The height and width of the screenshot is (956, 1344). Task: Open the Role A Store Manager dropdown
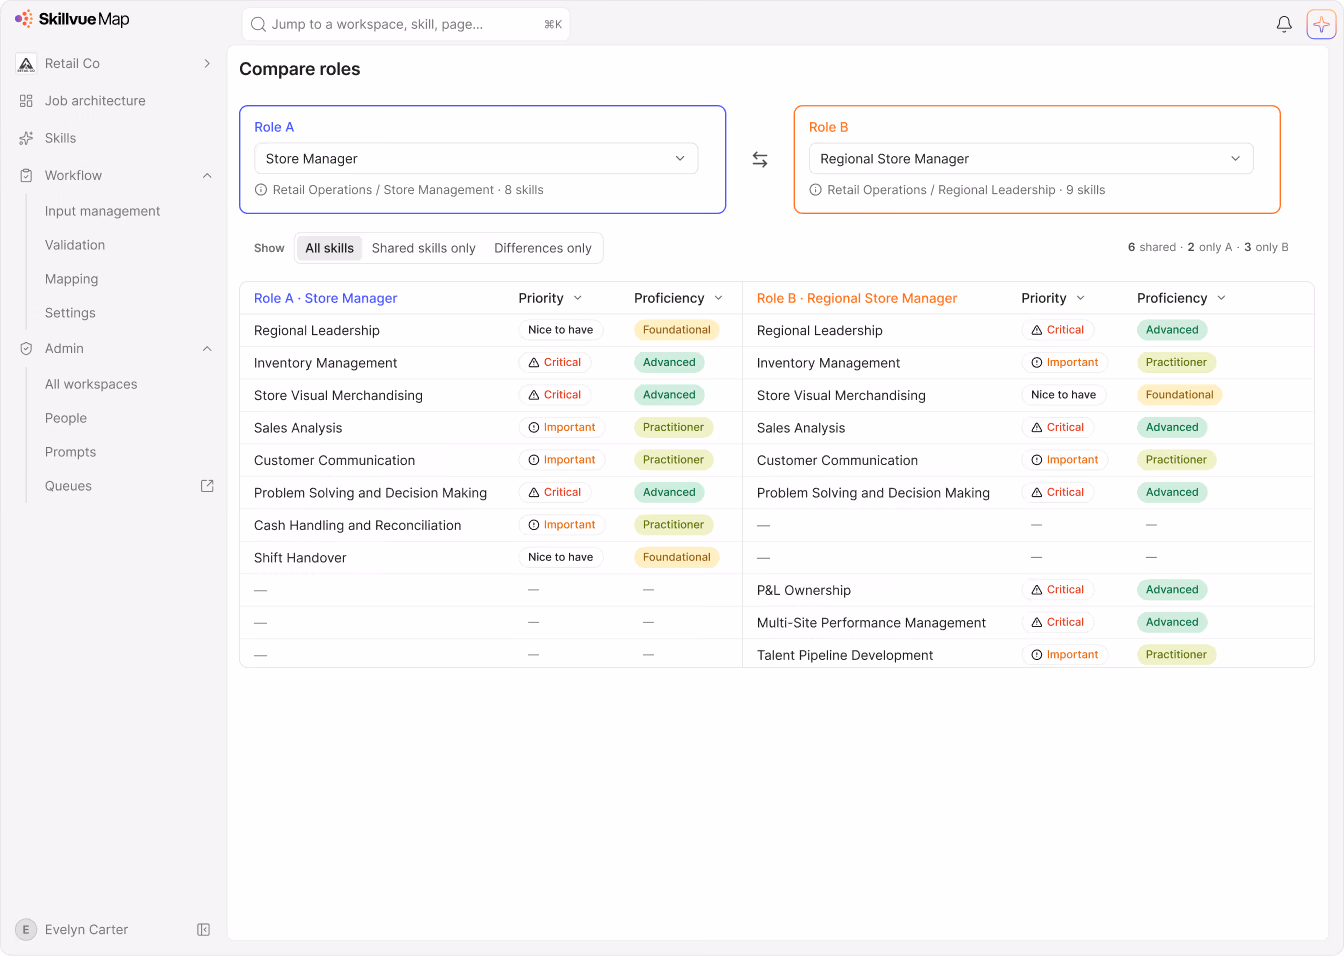[x=476, y=159]
